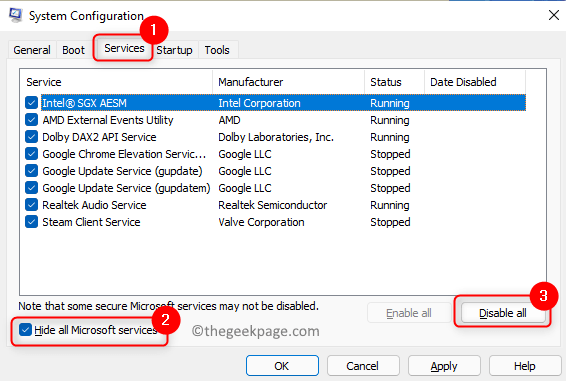Select the Services tab
Viewport: 566px width, 381px height.
[124, 48]
